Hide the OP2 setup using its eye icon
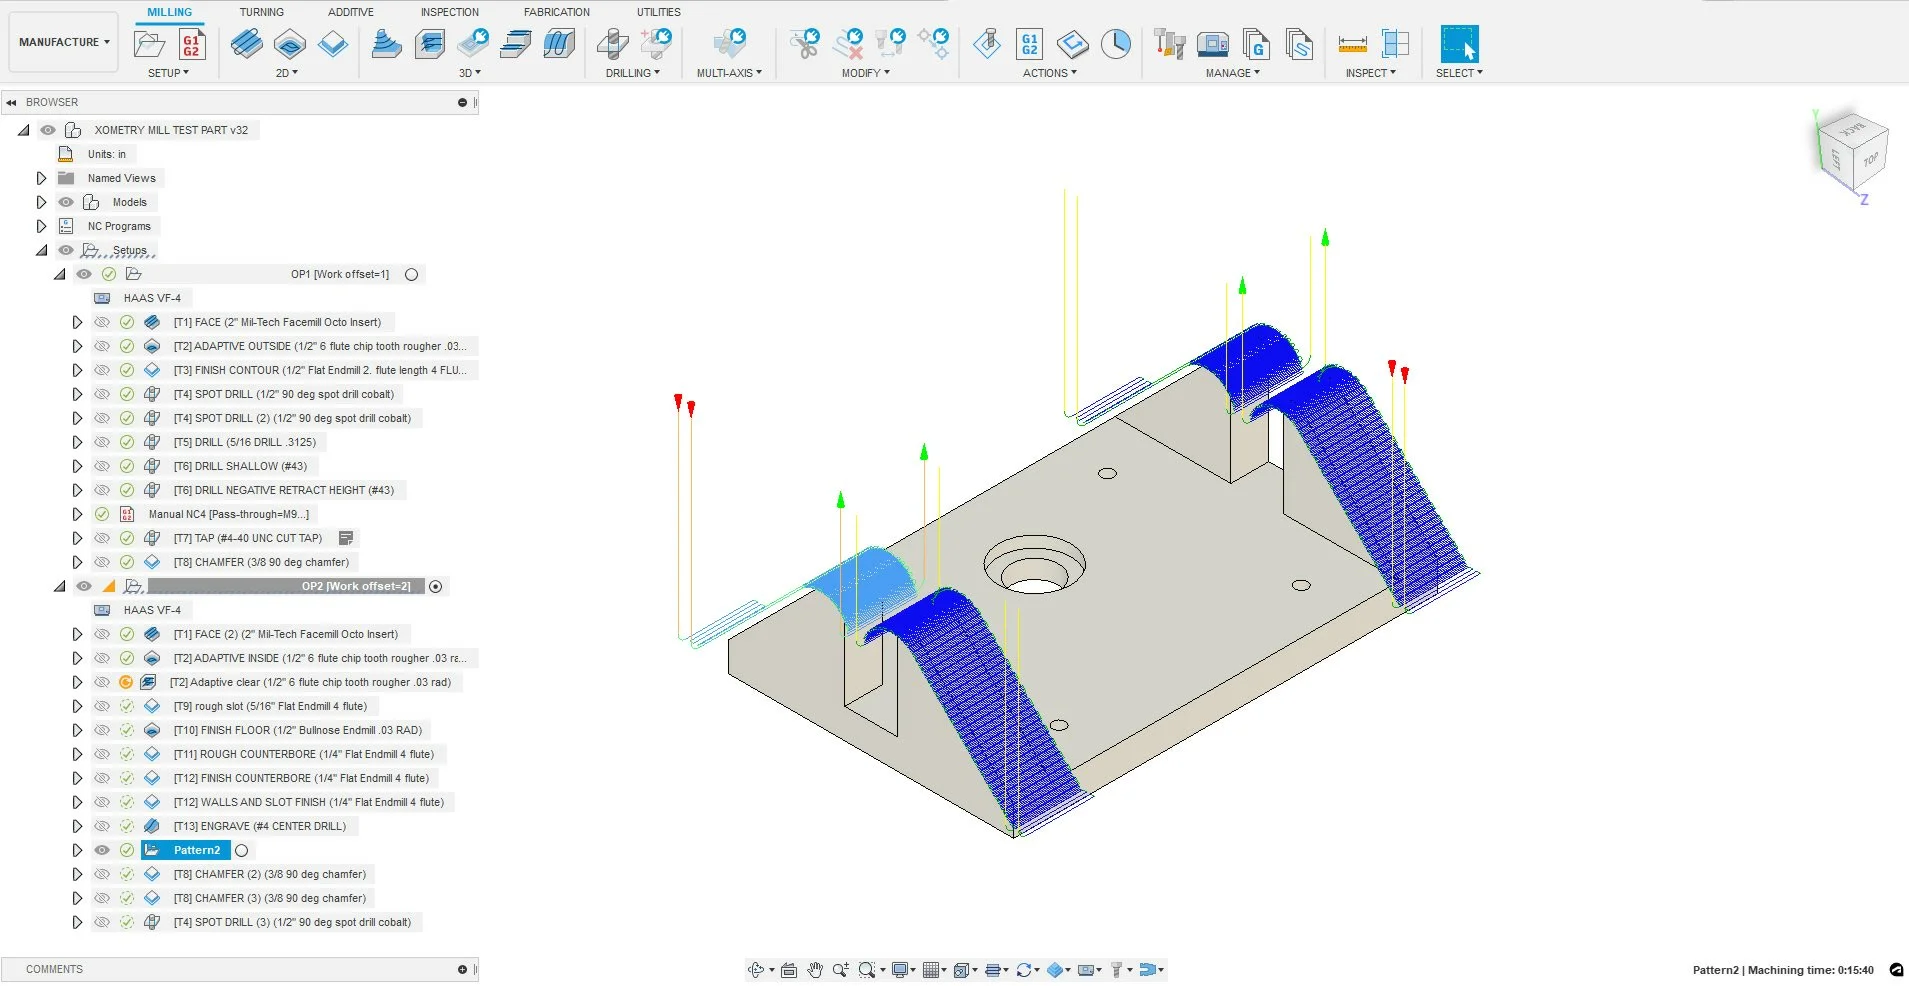1909x986 pixels. tap(84, 586)
